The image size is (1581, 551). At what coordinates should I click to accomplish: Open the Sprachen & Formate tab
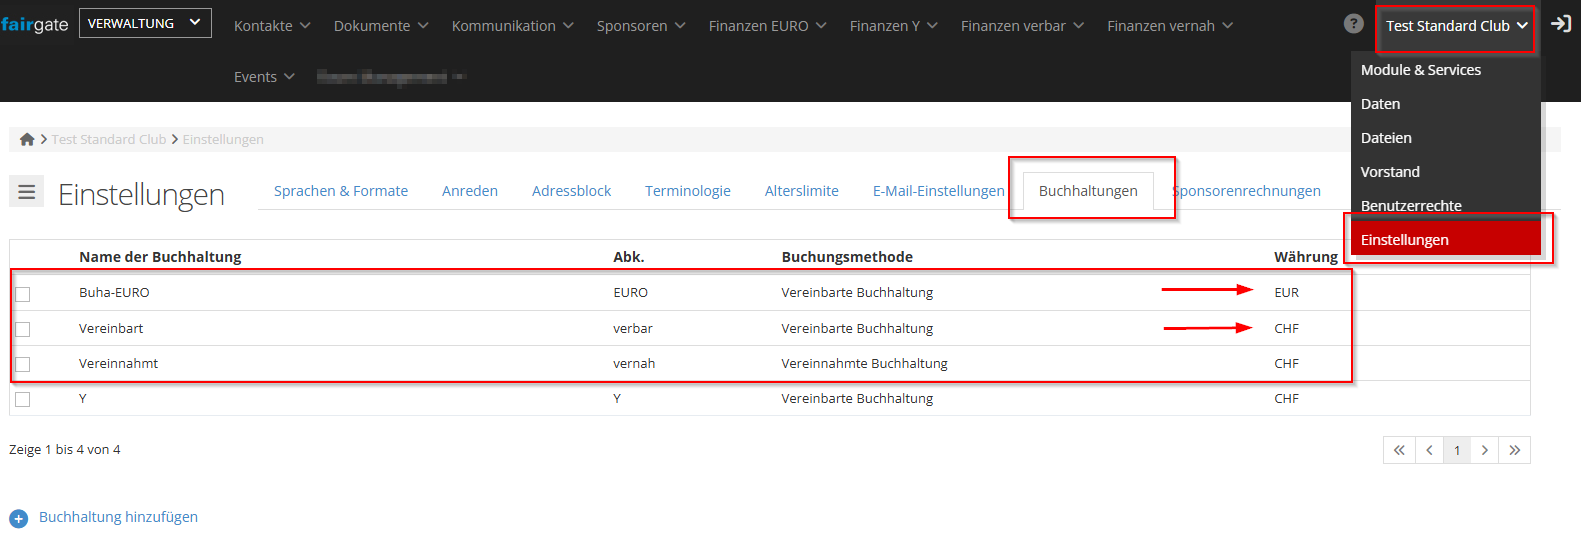340,191
